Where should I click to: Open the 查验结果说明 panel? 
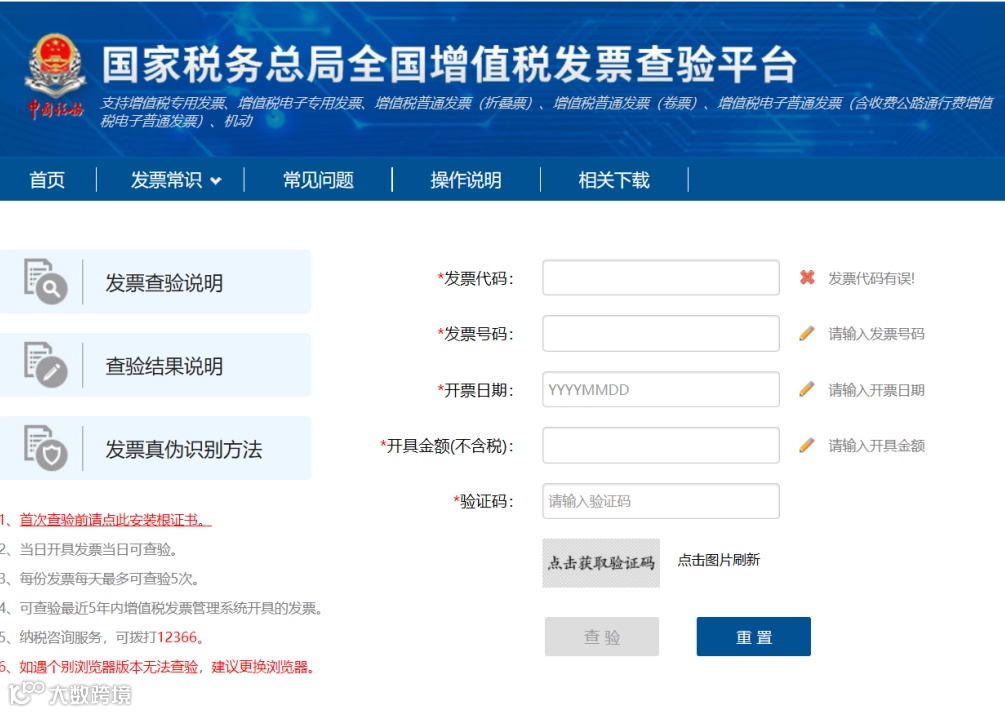pyautogui.click(x=155, y=365)
